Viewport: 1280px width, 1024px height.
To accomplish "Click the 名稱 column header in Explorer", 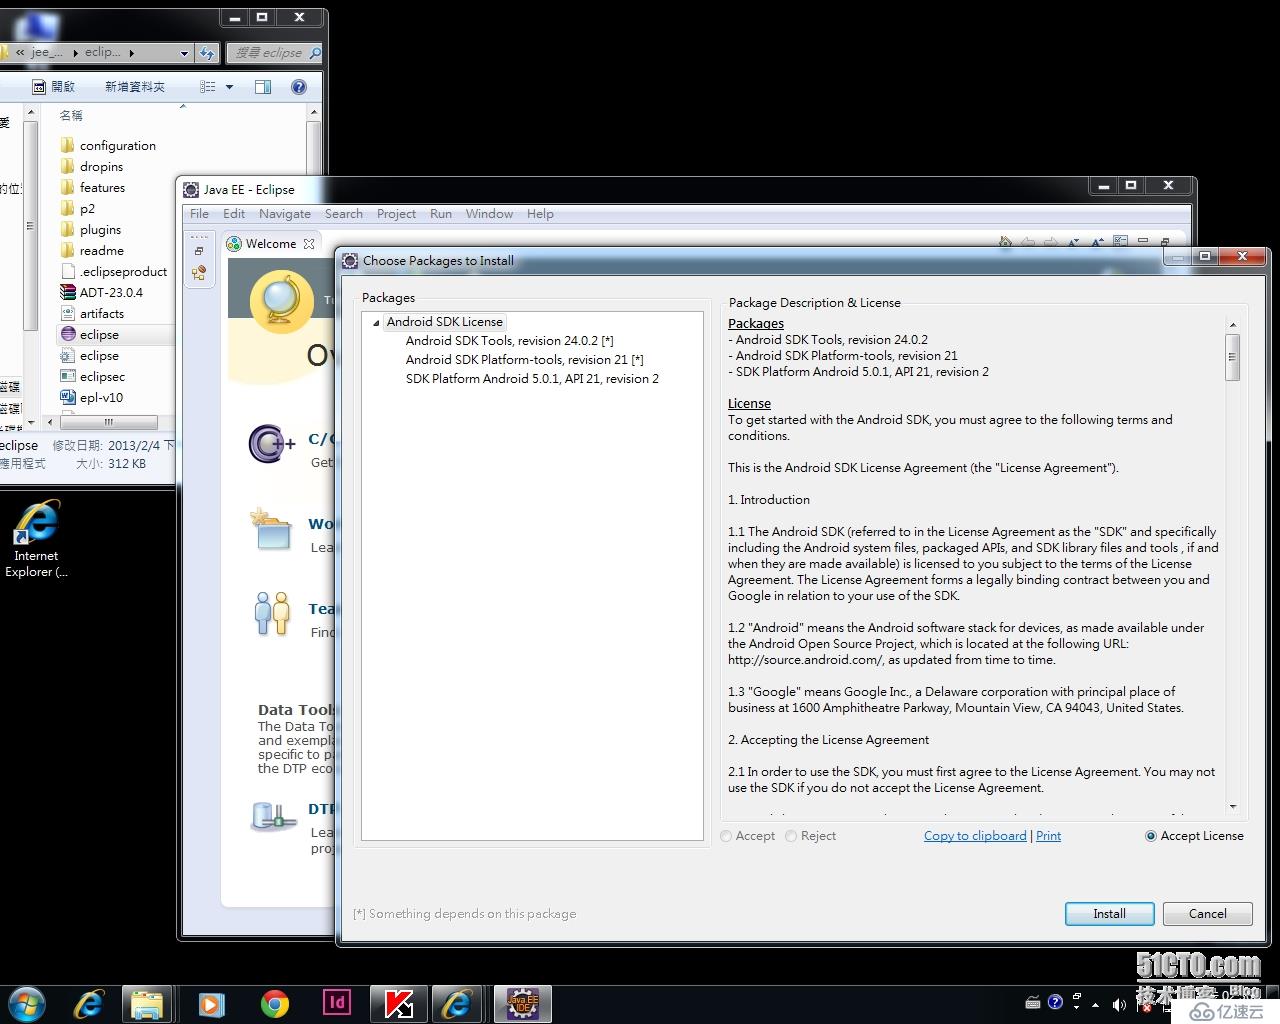I will [x=71, y=115].
